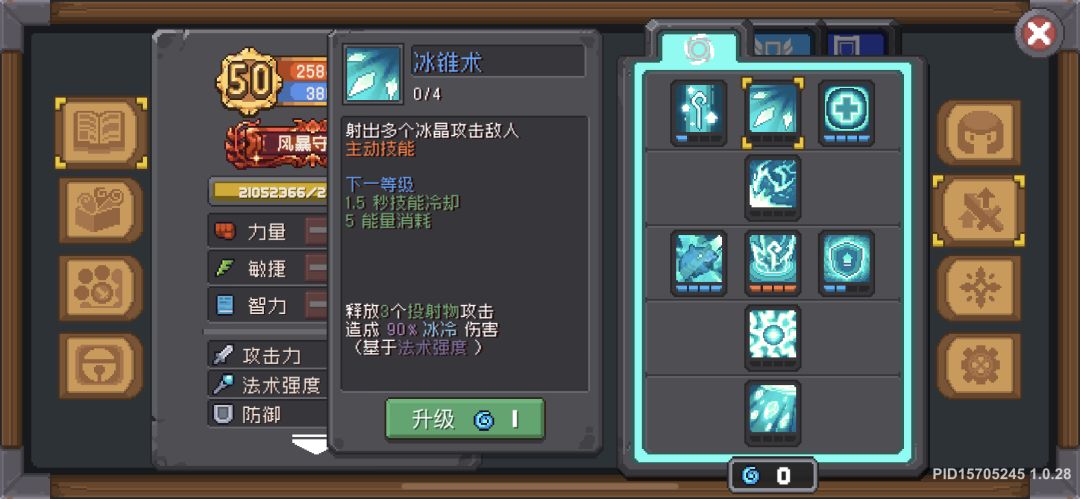Switch to the second skill tree tab
The height and width of the screenshot is (499, 1080).
pos(780,45)
